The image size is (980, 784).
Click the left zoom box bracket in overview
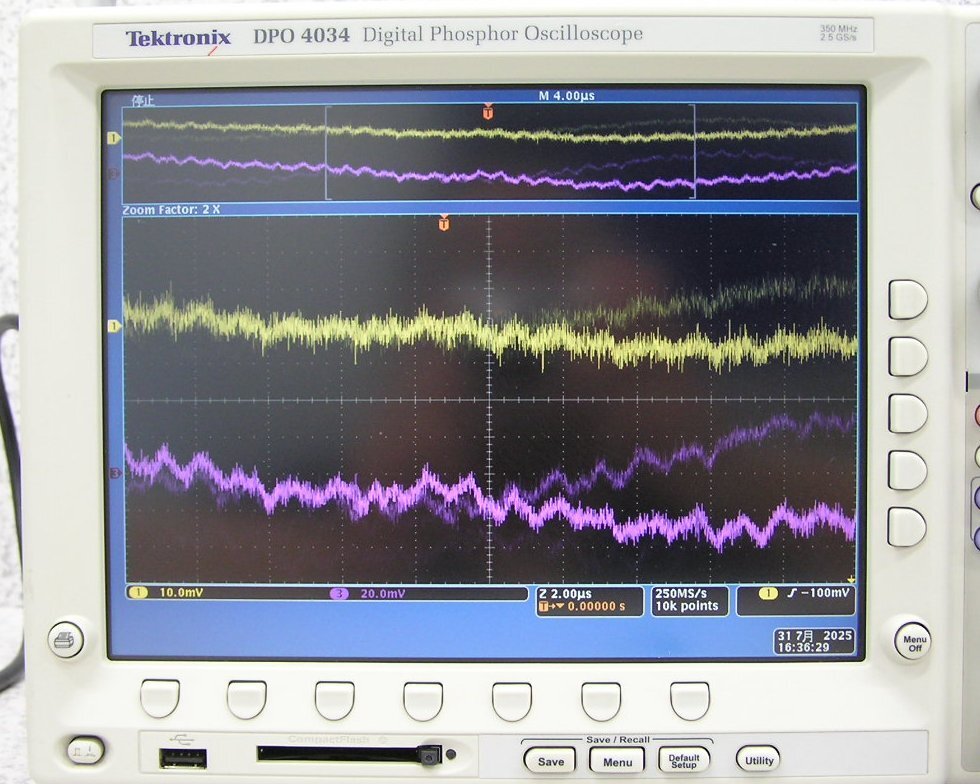328,151
